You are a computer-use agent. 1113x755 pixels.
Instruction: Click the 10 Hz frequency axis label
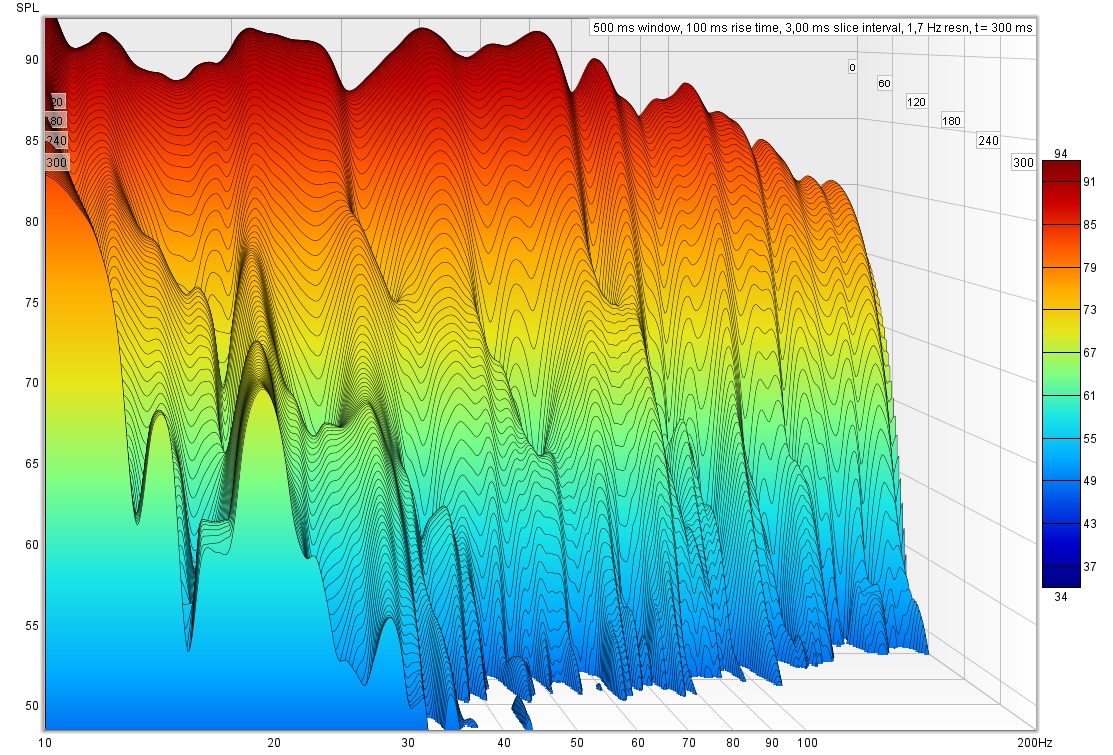(45, 742)
